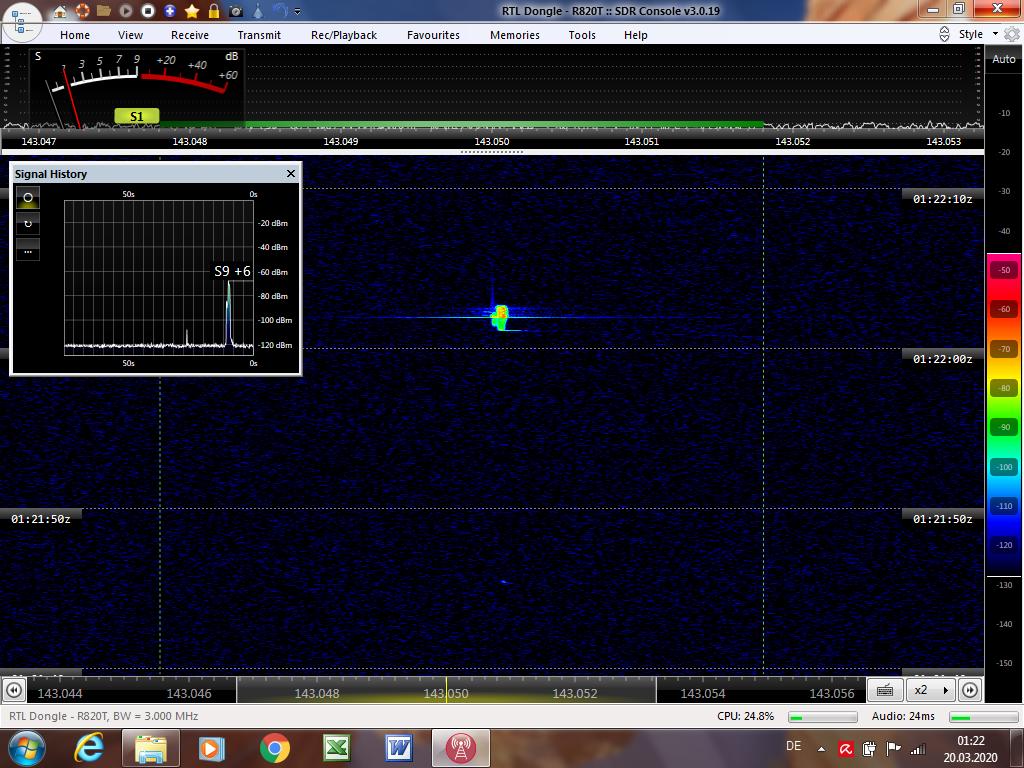Click 143.050 on the spectrum frequency scale
1024x768 pixels.
click(x=492, y=141)
